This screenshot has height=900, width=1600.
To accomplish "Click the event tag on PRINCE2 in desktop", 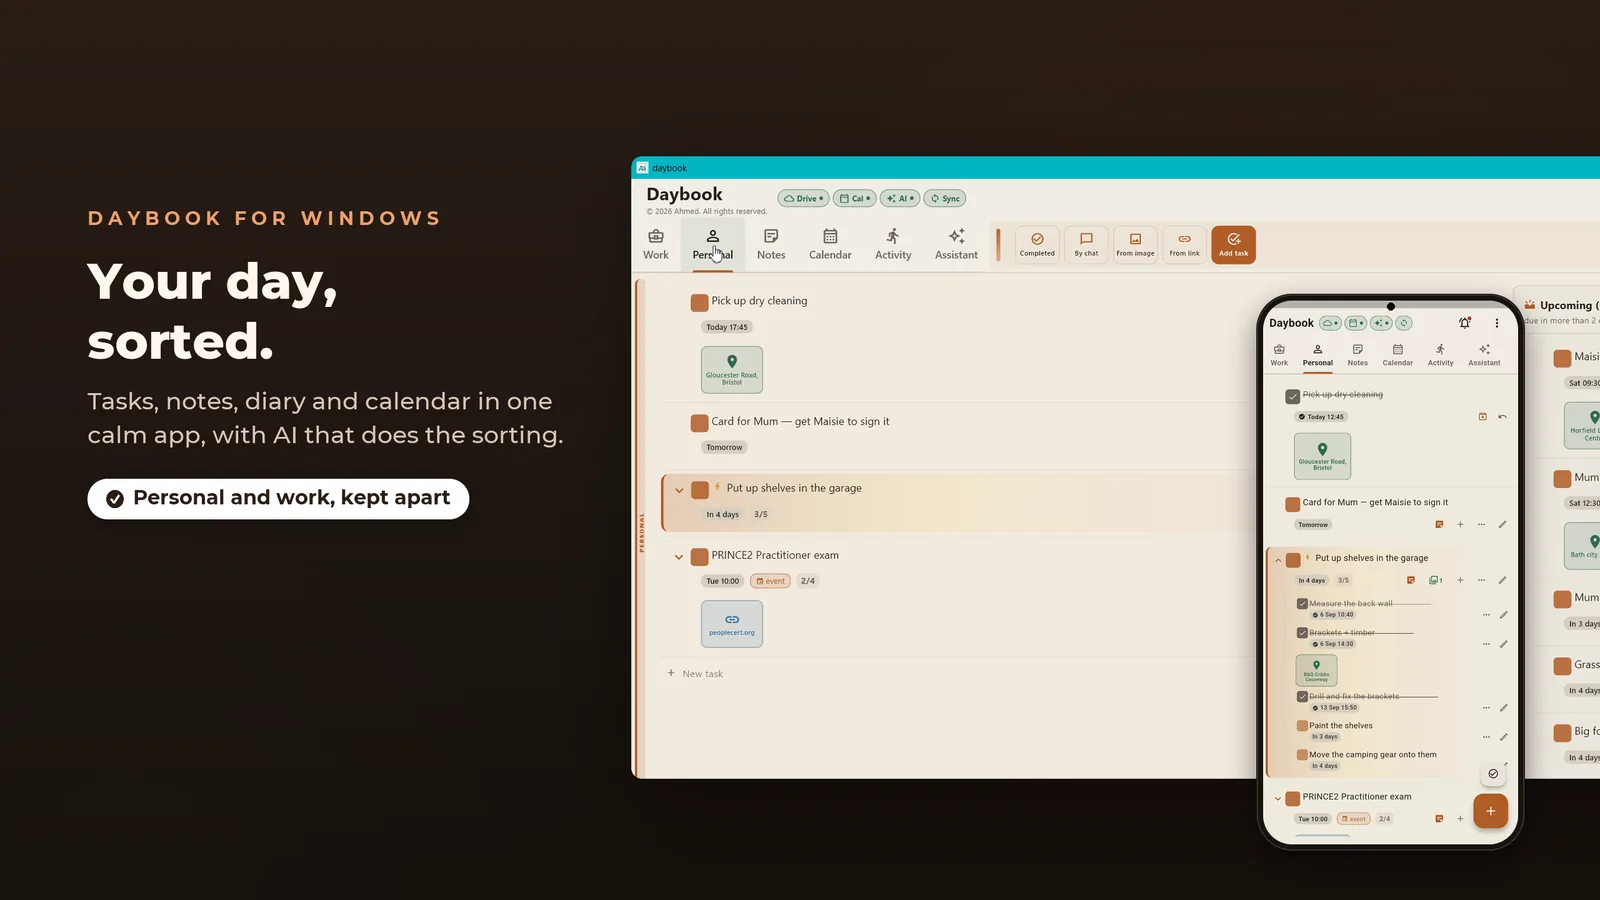I will [x=770, y=581].
